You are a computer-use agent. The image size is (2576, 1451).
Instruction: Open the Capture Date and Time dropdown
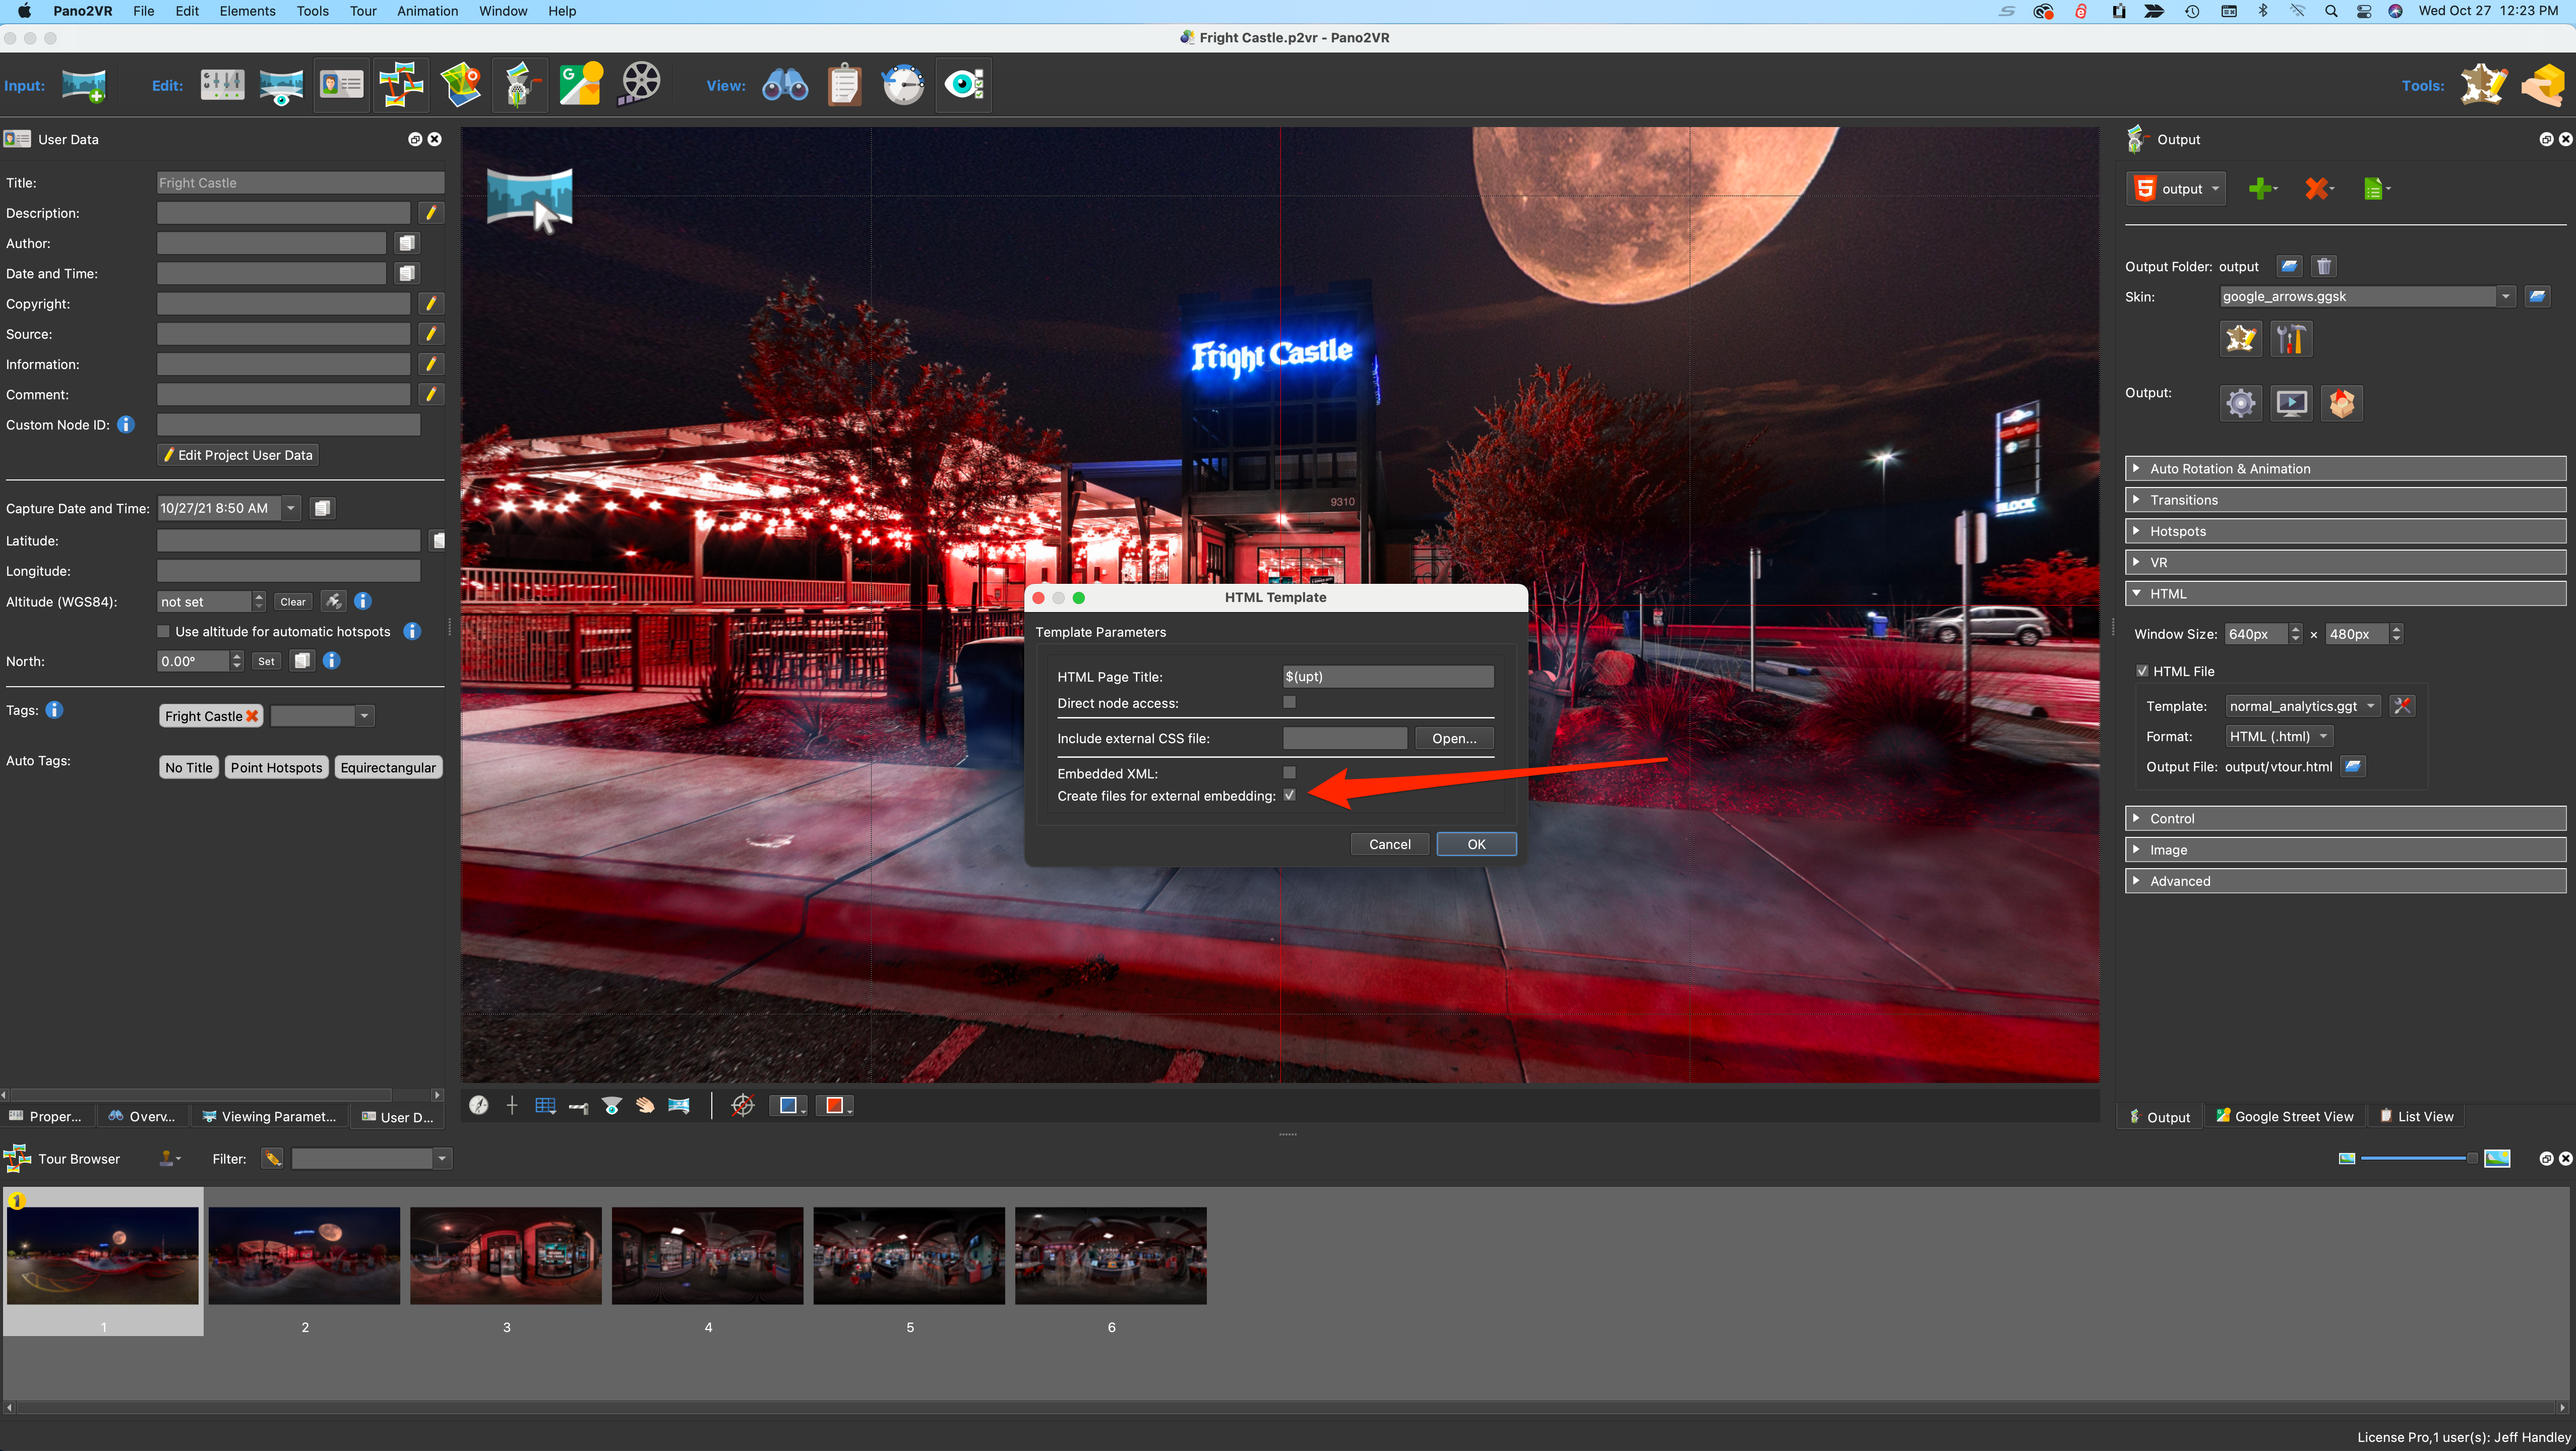[291, 508]
